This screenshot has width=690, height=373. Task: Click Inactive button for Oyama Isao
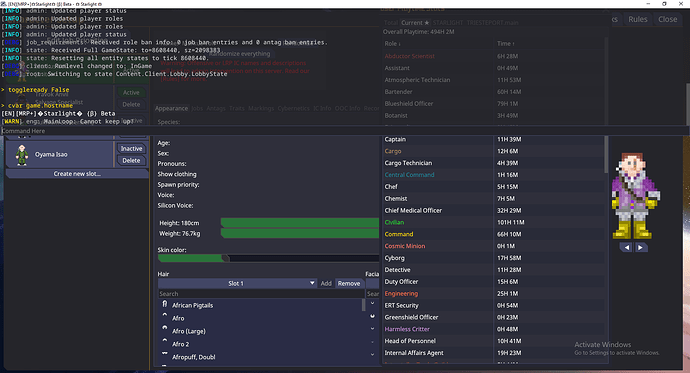131,149
